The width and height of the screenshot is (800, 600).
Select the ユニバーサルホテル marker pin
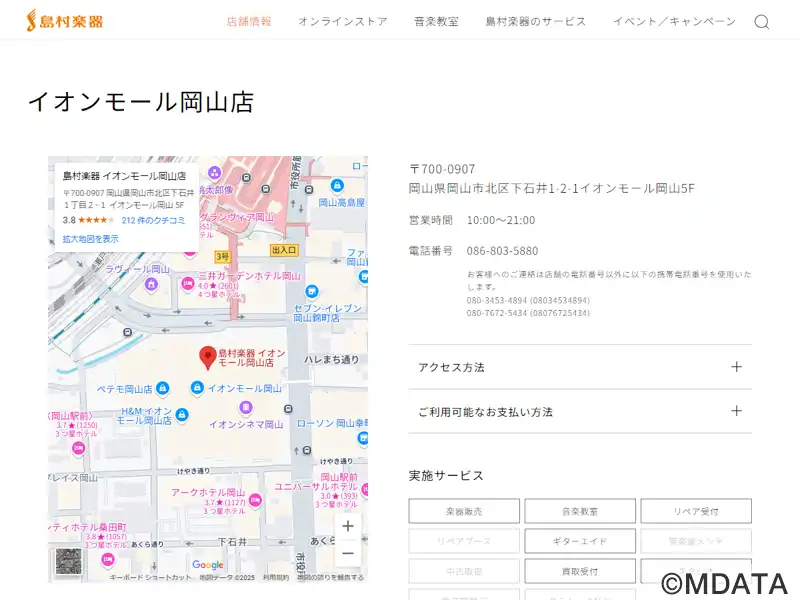(364, 490)
